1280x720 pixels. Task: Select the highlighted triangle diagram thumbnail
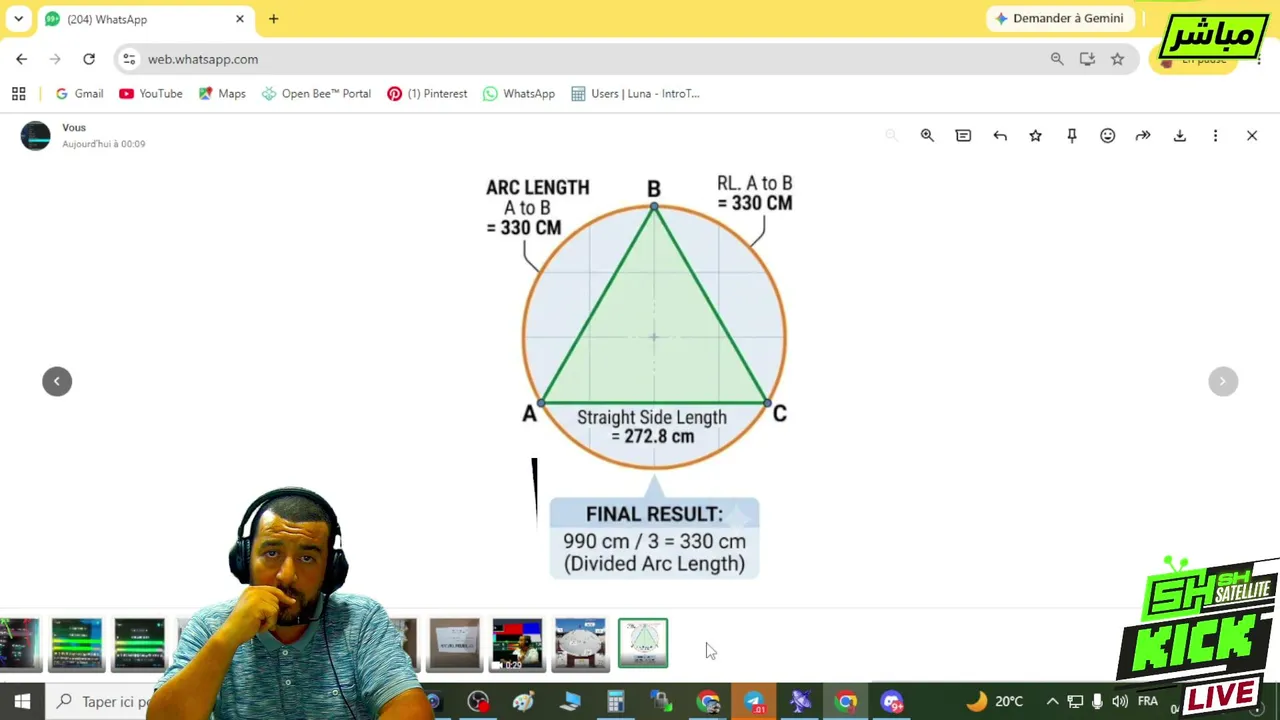(x=643, y=643)
